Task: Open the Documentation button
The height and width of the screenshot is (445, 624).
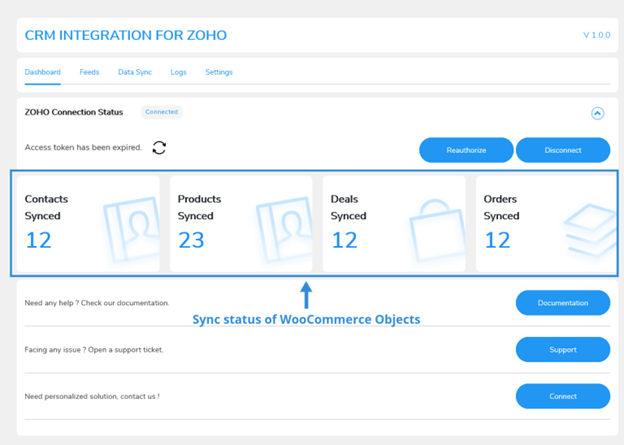Action: 563,302
